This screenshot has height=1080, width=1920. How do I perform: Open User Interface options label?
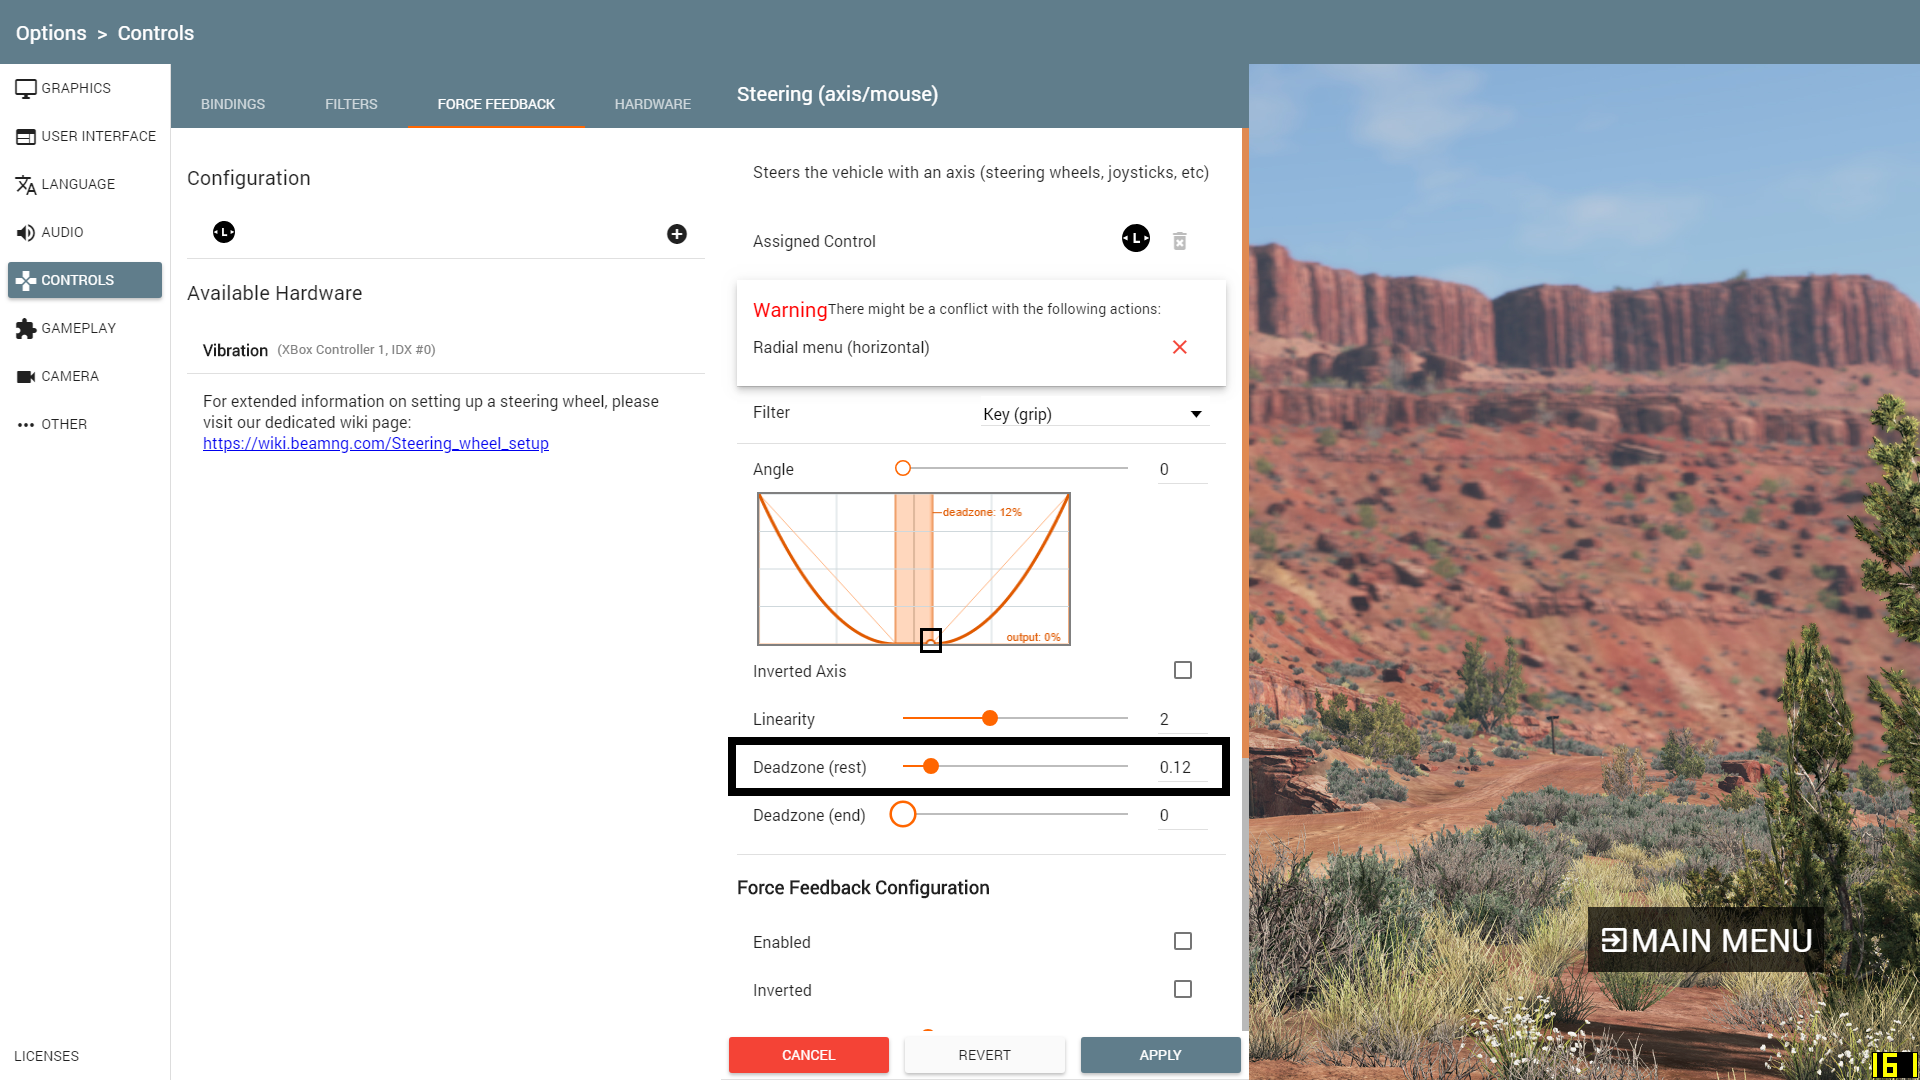[x=99, y=136]
